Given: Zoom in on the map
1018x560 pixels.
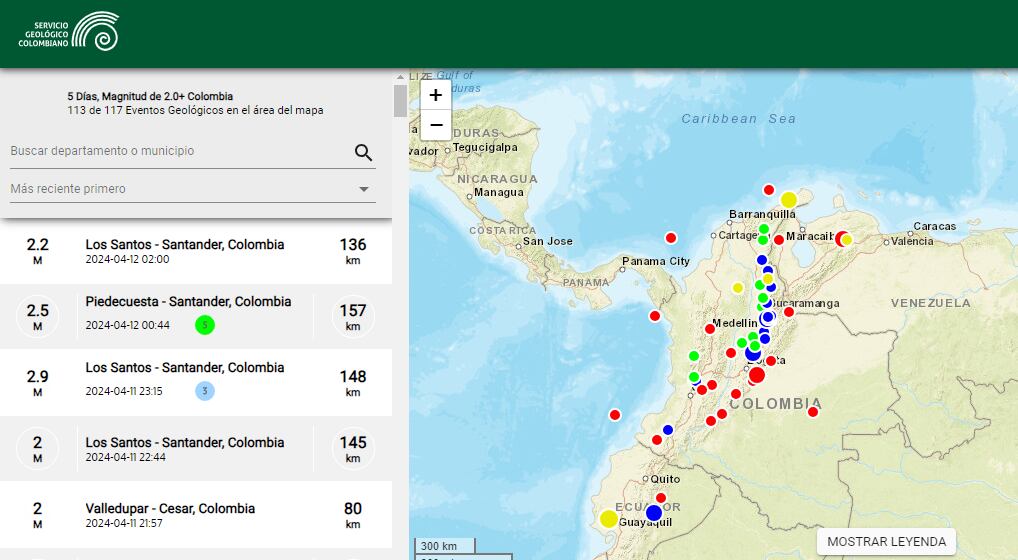Looking at the screenshot, I should (436, 95).
